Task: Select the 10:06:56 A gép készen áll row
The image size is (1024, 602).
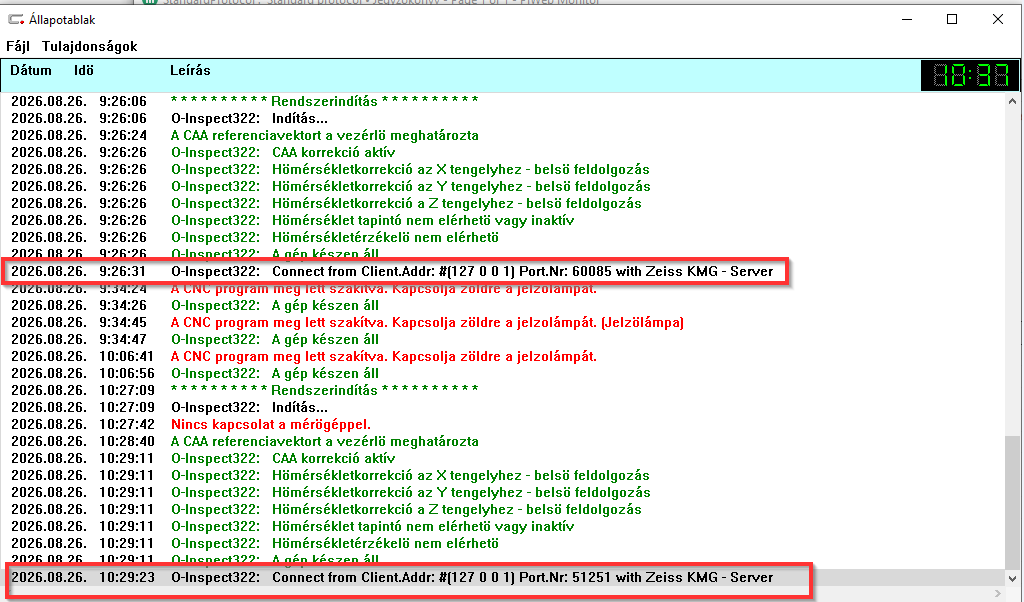Action: coord(503,373)
